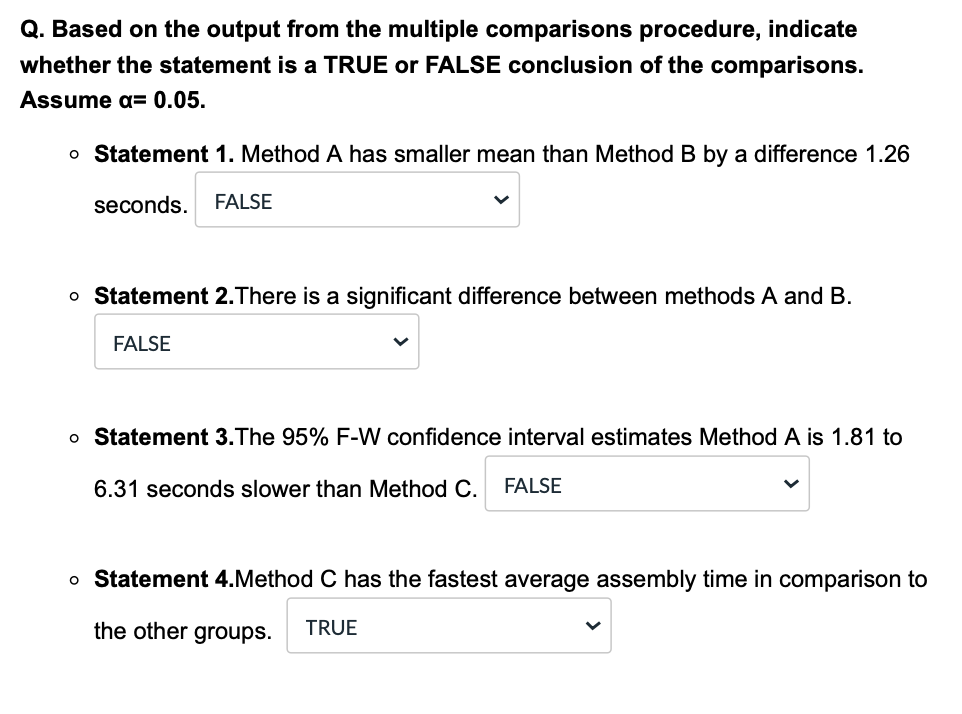Click the question heading mentioning multiple comparisons
Image resolution: width=962 pixels, height=714 pixels.
coord(437,29)
